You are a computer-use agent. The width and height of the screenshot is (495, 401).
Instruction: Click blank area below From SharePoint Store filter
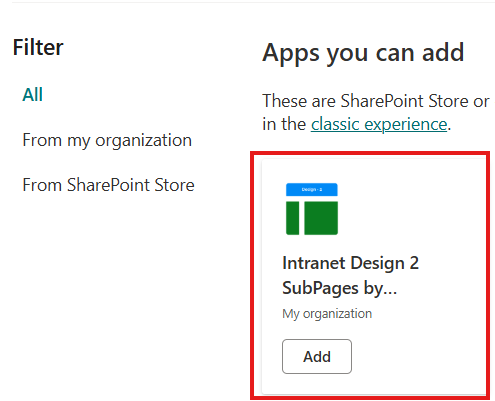108,283
